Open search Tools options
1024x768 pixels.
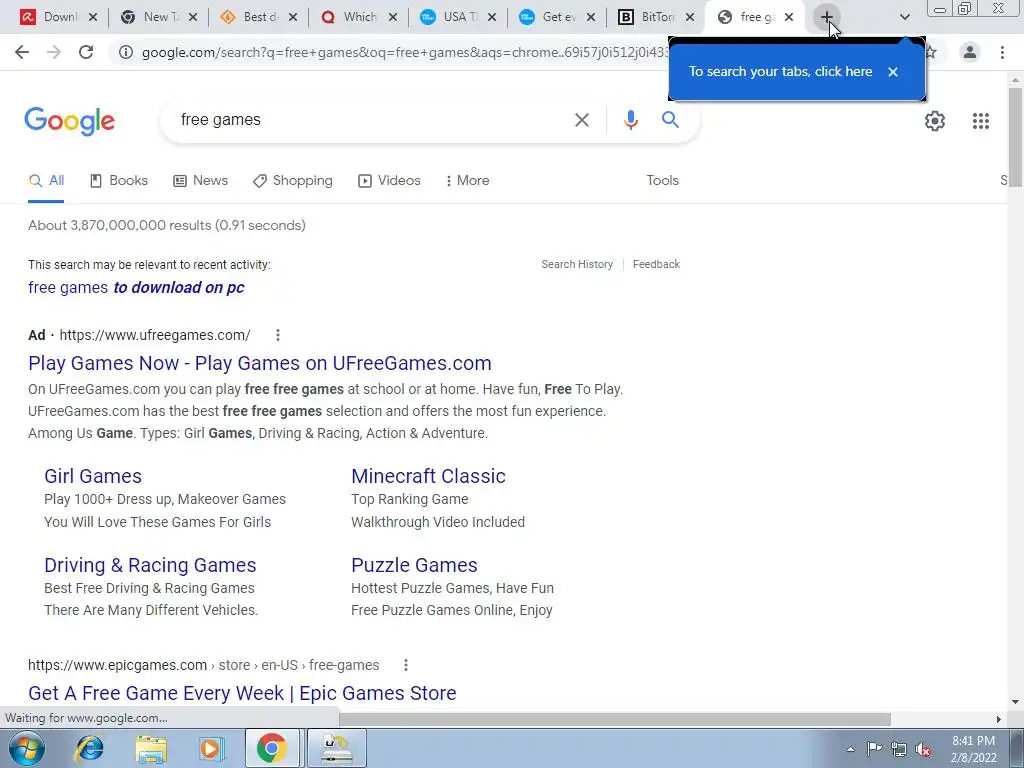tap(662, 181)
